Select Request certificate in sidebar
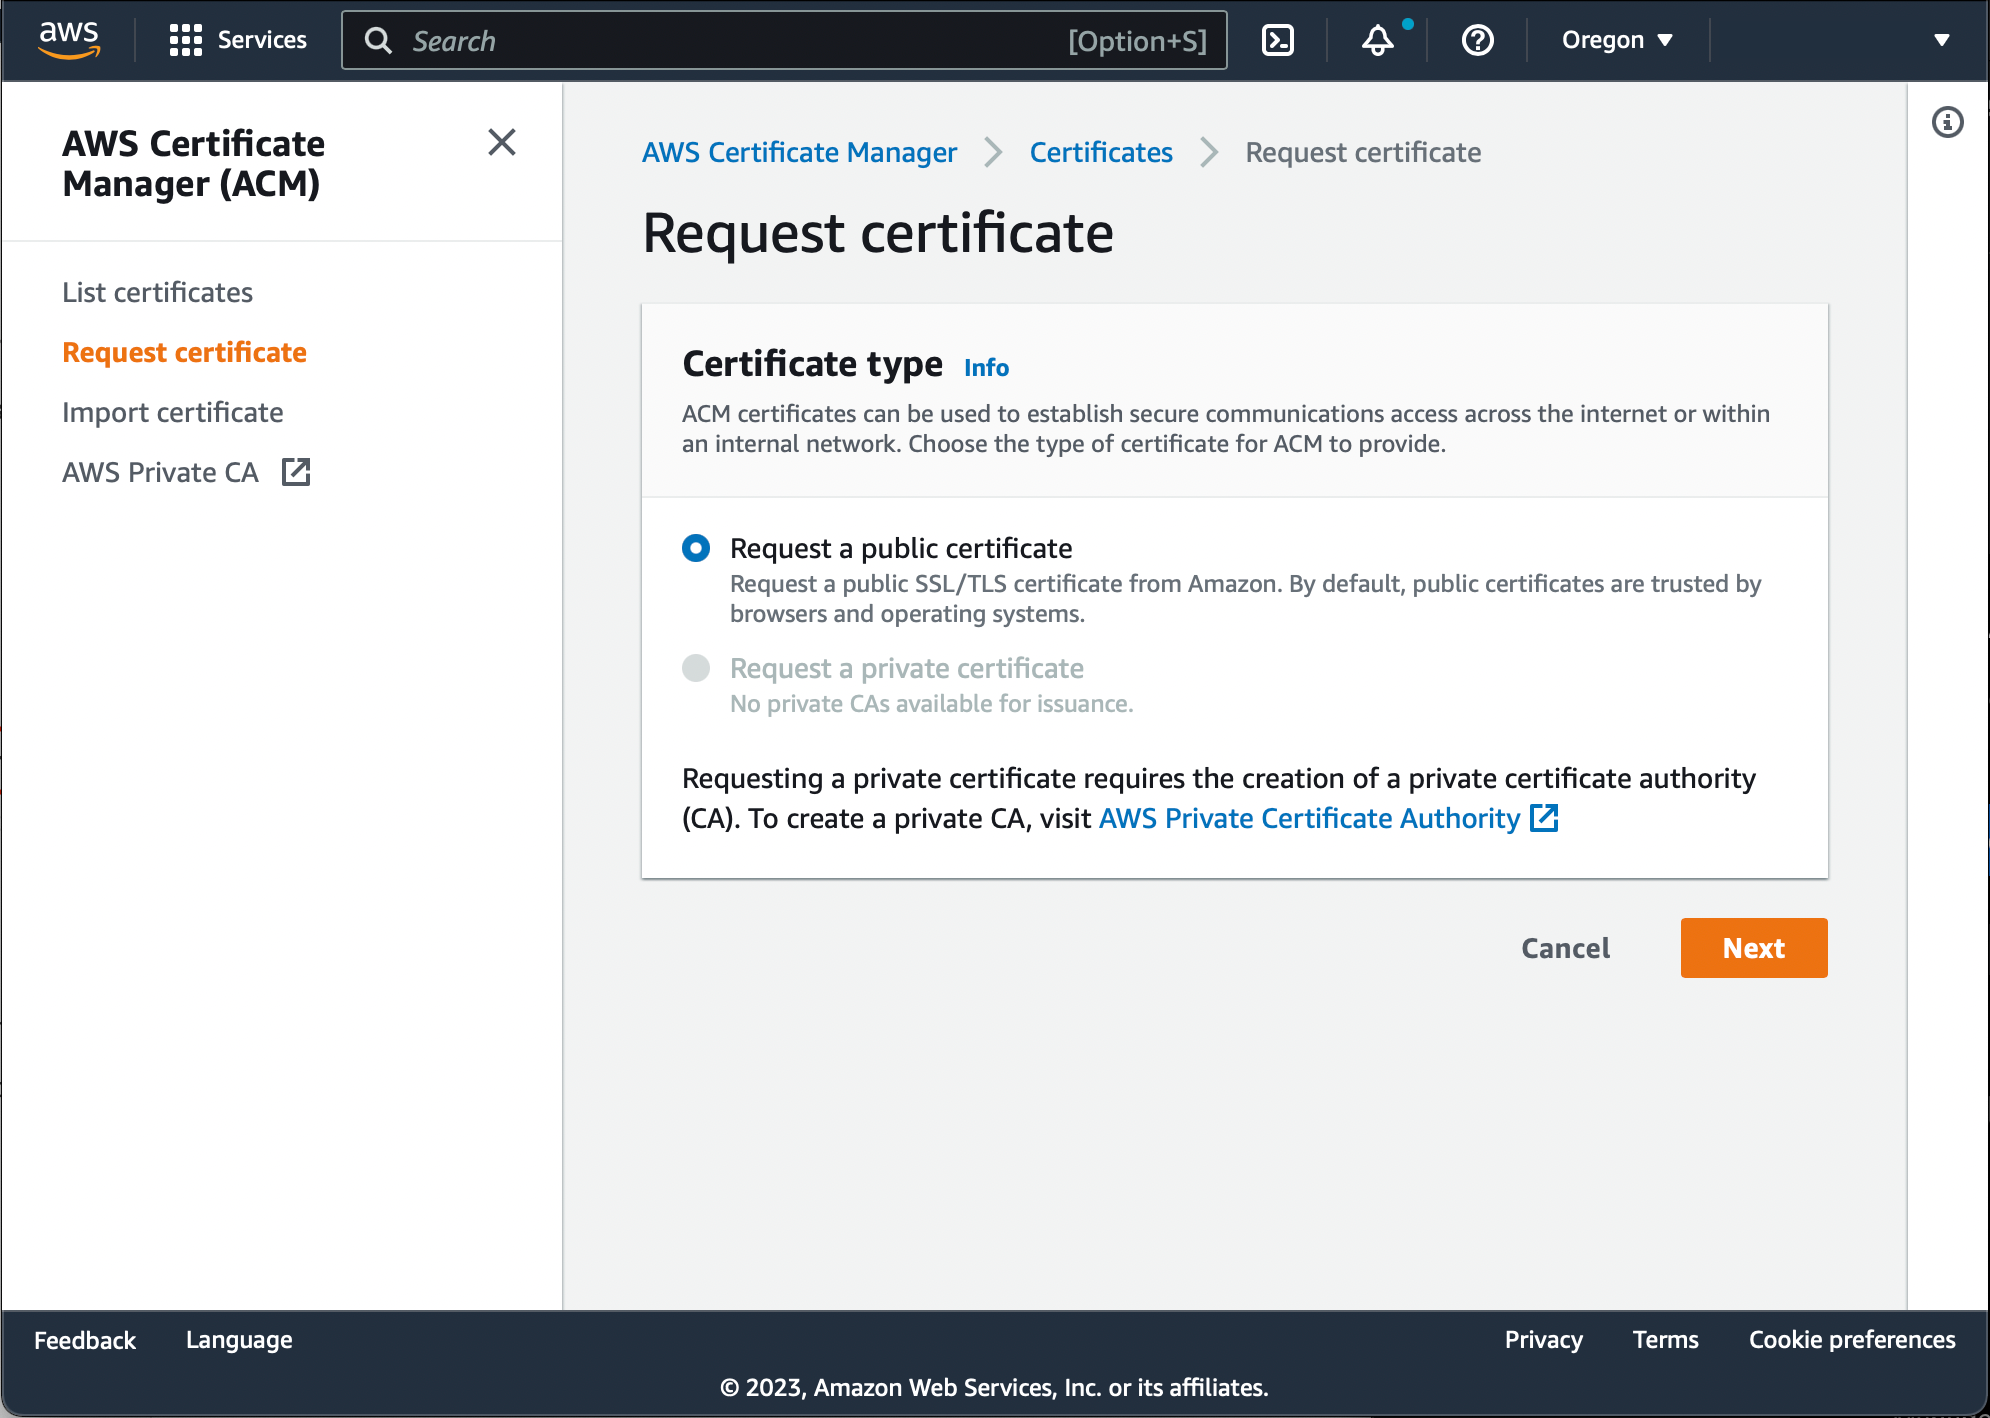This screenshot has width=1990, height=1418. coord(184,352)
